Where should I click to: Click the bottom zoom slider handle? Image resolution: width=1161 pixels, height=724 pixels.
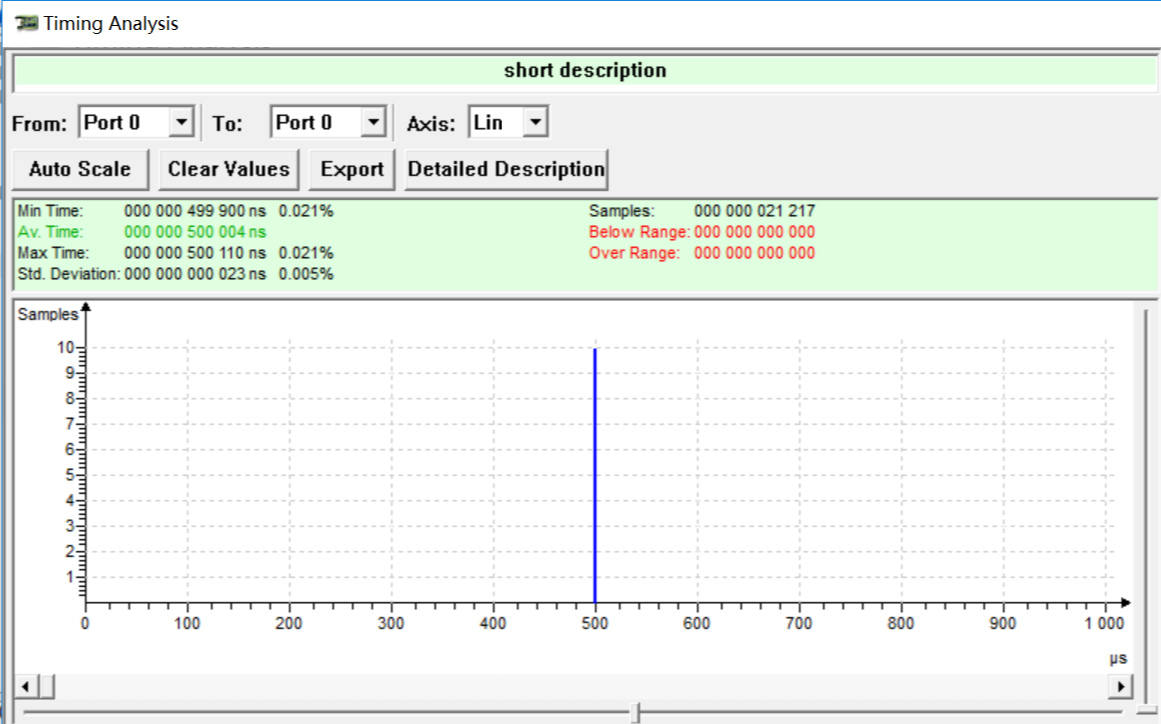[635, 712]
